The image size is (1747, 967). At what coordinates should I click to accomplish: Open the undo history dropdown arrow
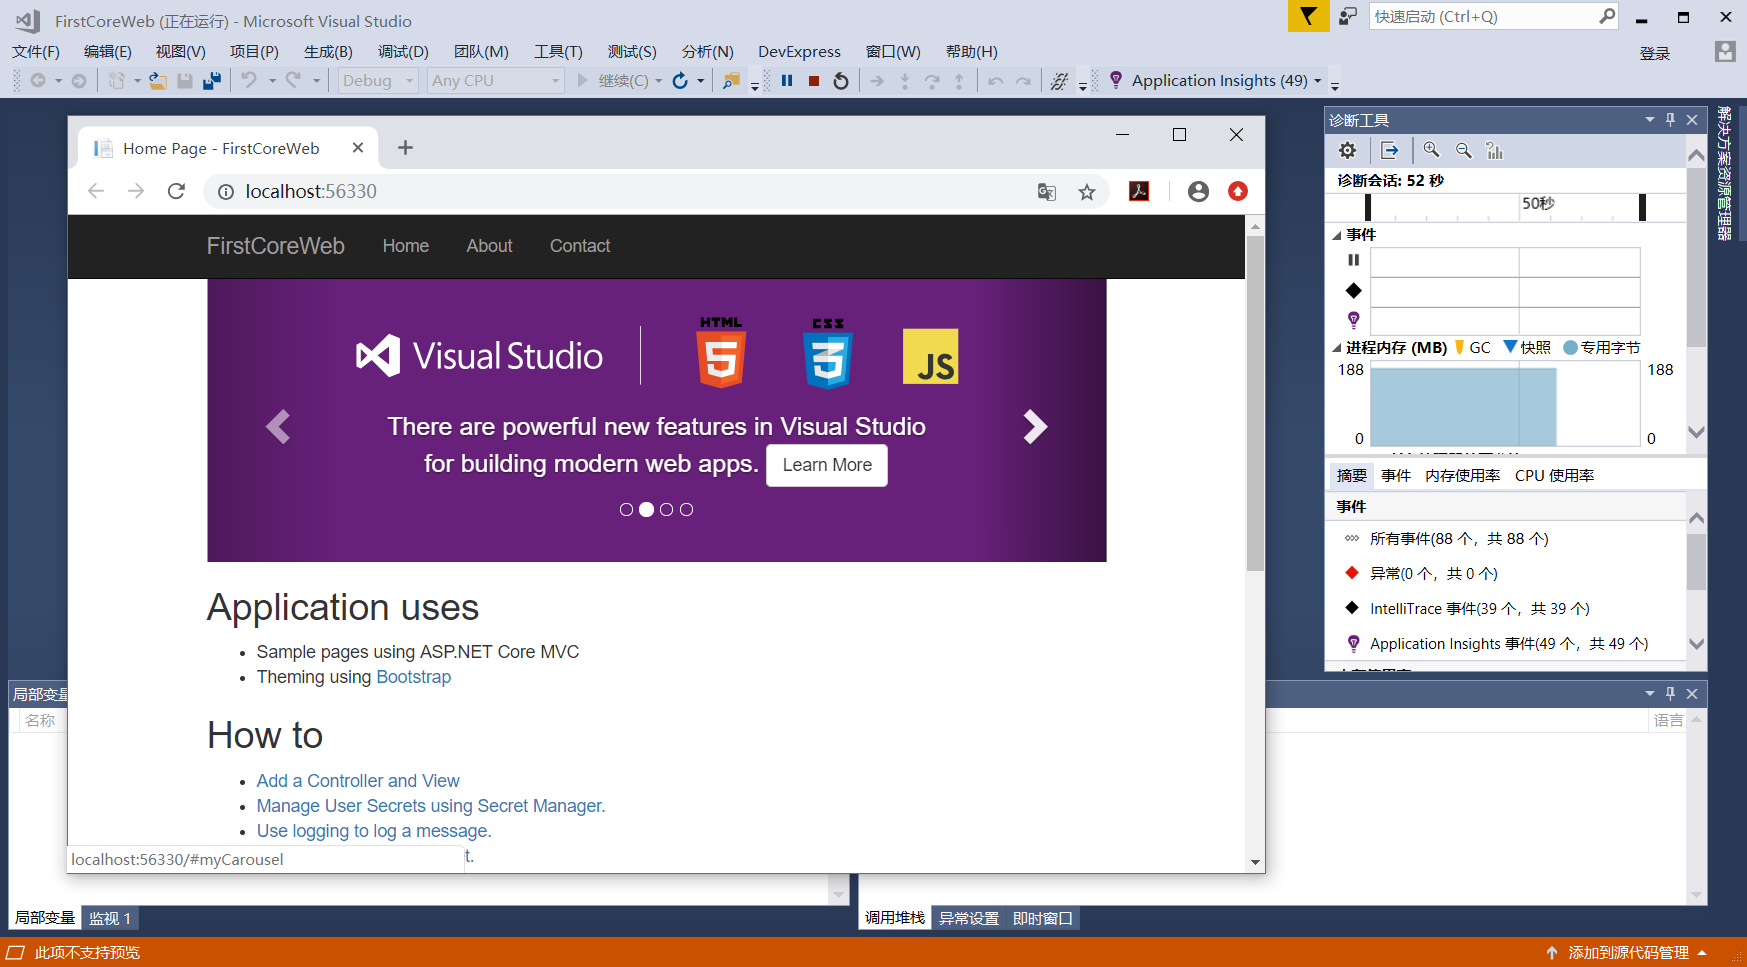[x=272, y=81]
